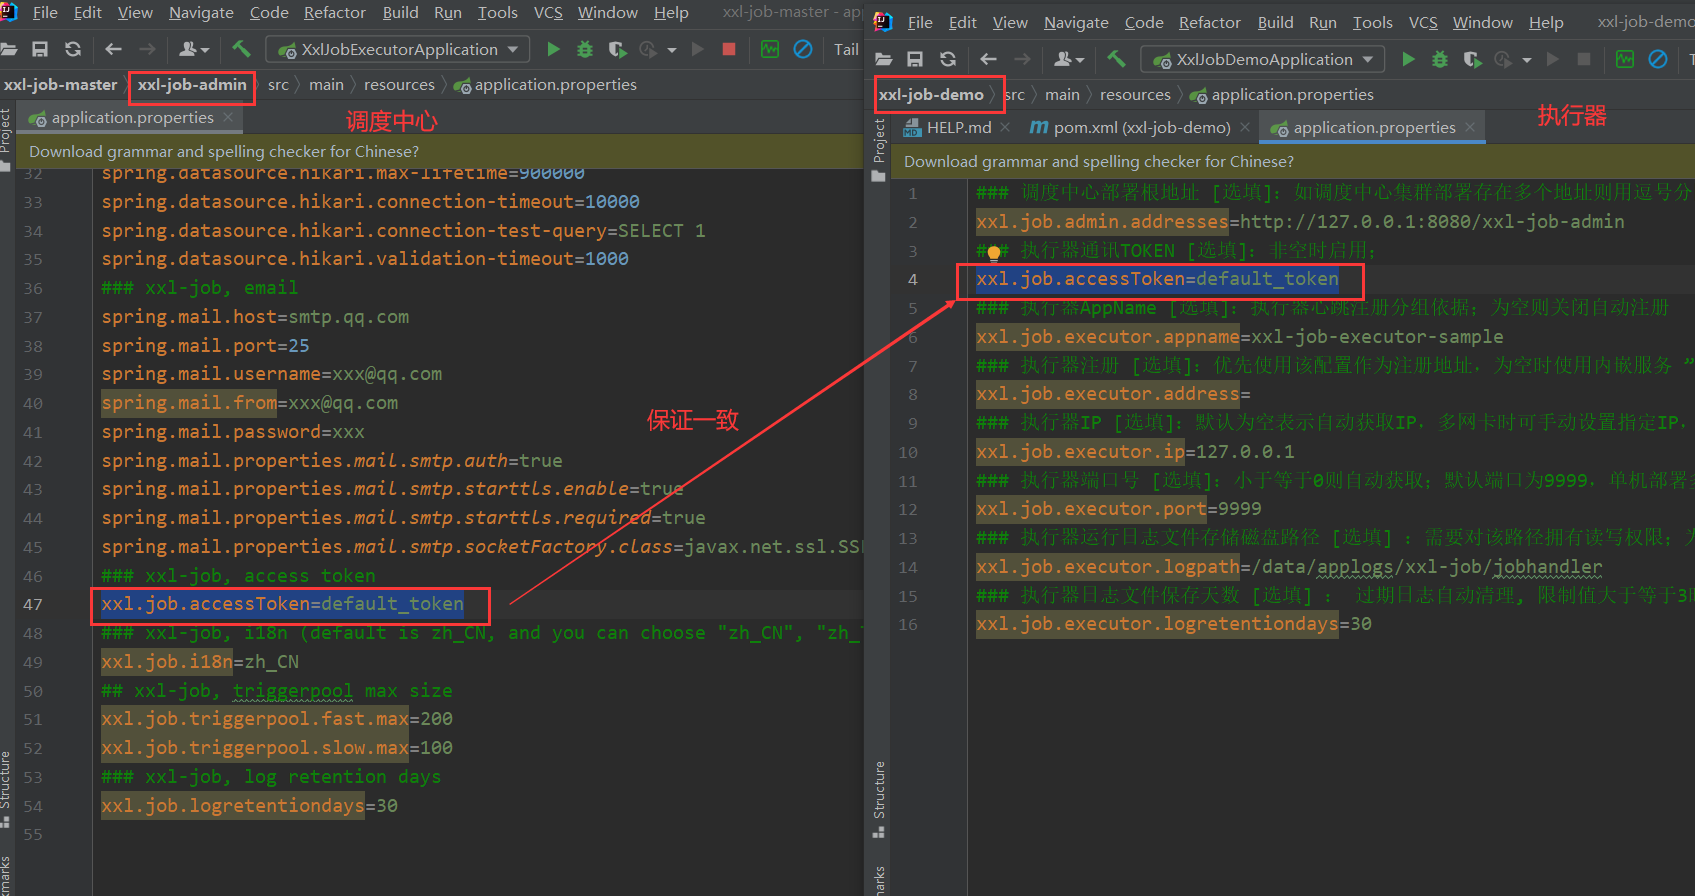Click the Build hammer icon in xxl-job-master window
Screen dimensions: 1695x896
click(x=241, y=49)
